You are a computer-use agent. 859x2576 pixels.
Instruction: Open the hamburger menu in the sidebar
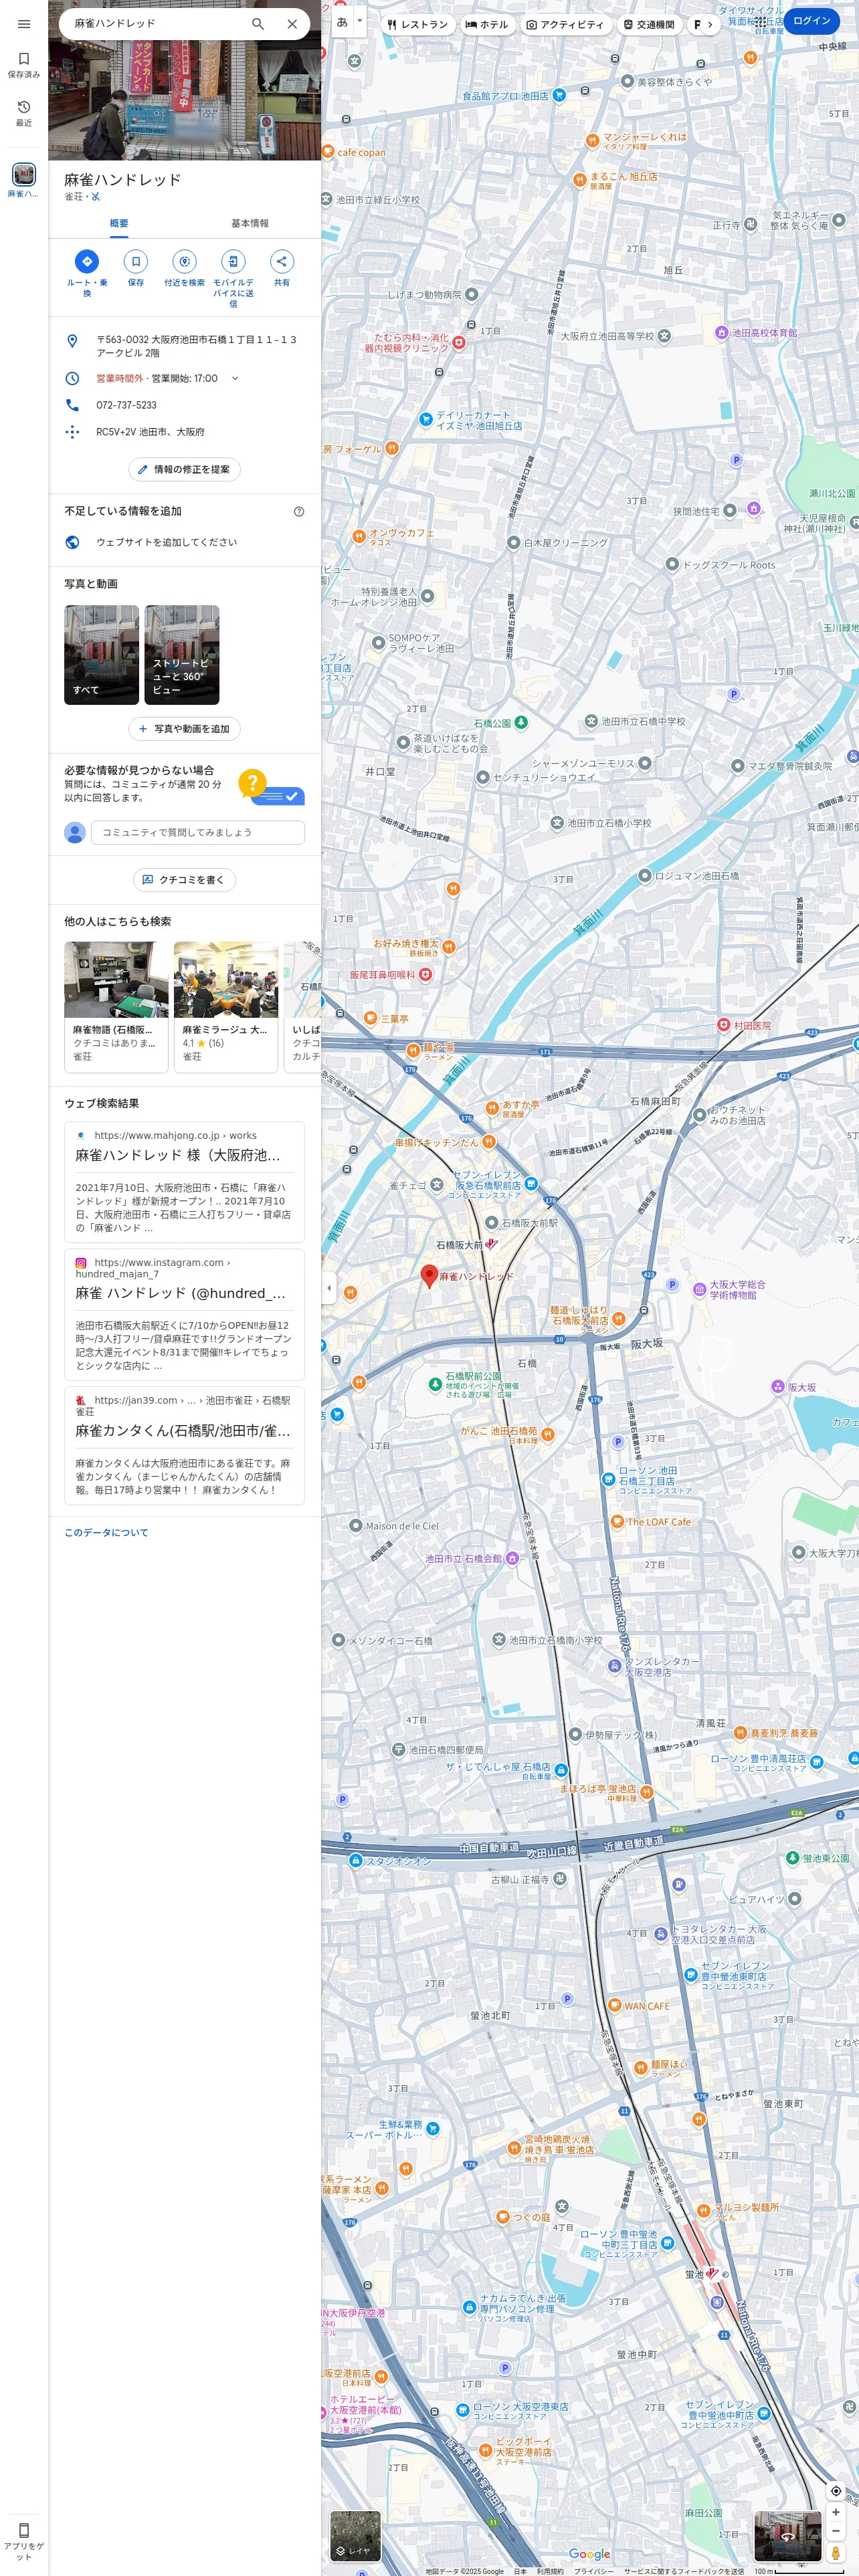pos(24,24)
